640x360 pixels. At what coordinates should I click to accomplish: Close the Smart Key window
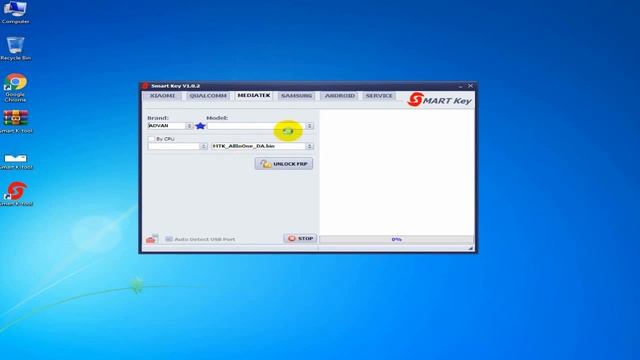click(x=470, y=86)
